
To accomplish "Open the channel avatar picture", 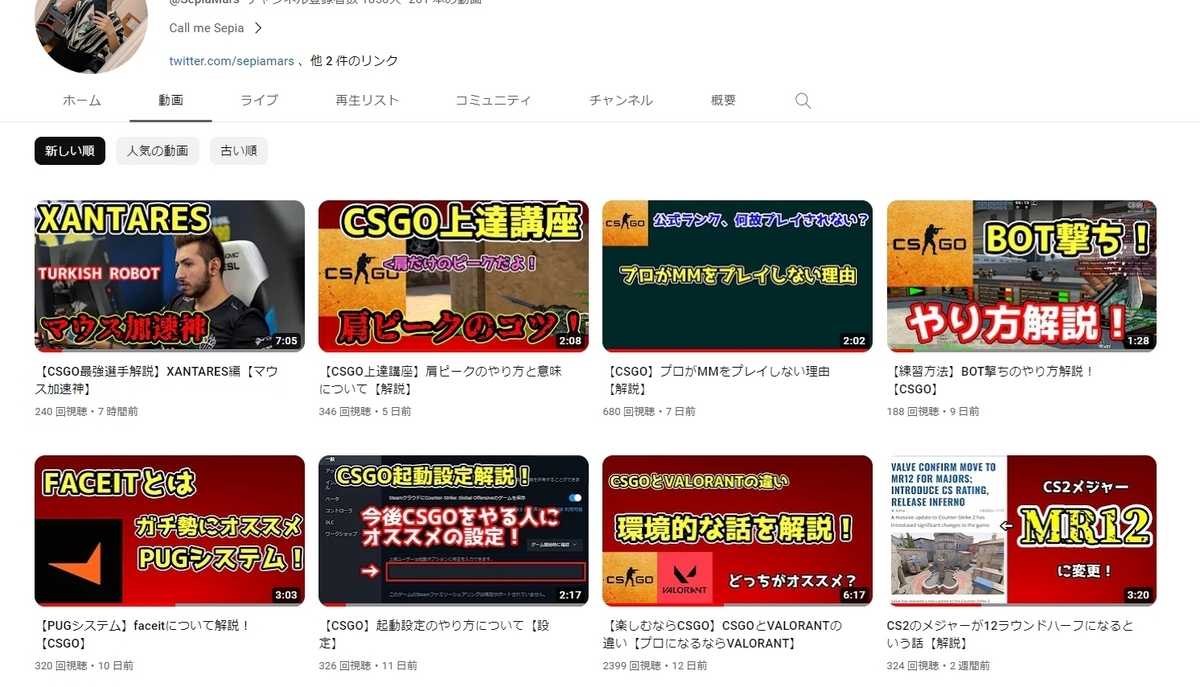I will [91, 30].
